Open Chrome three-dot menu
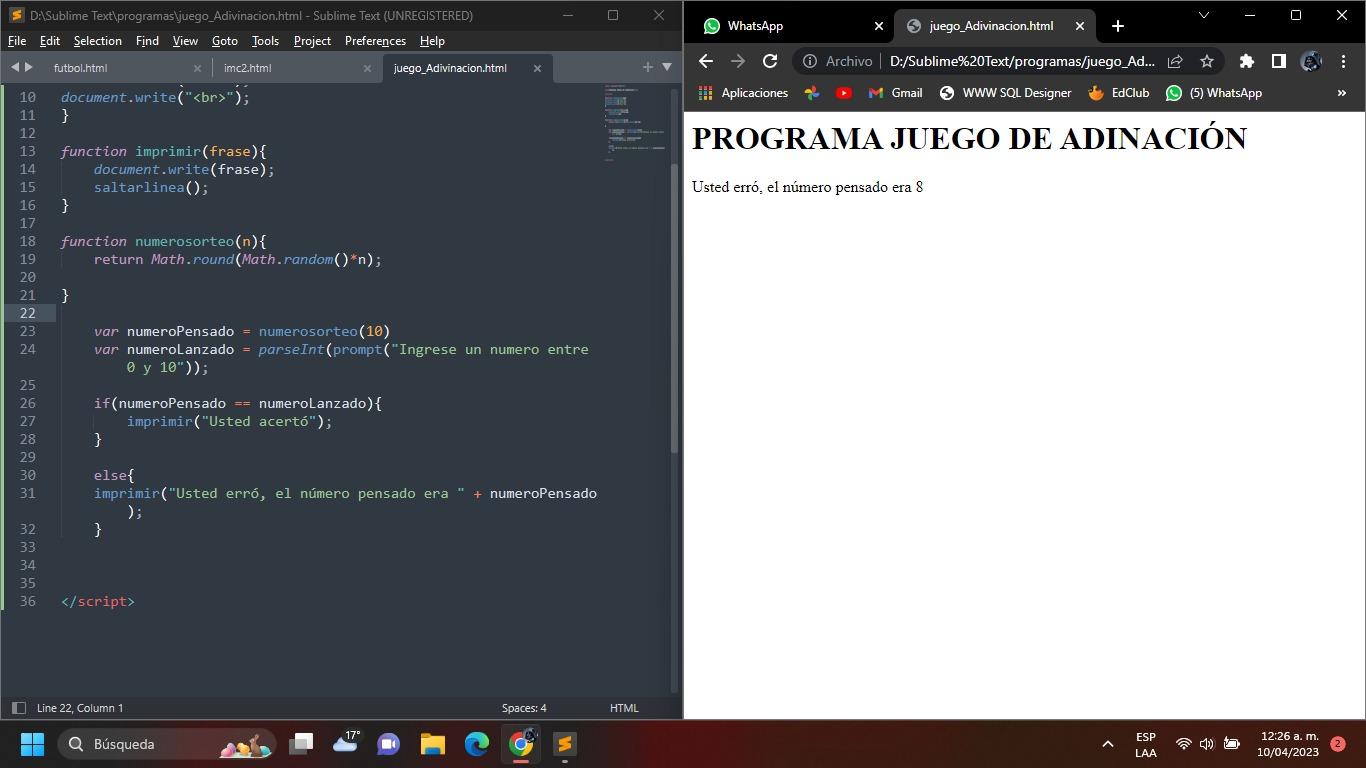This screenshot has width=1366, height=768. click(x=1343, y=61)
